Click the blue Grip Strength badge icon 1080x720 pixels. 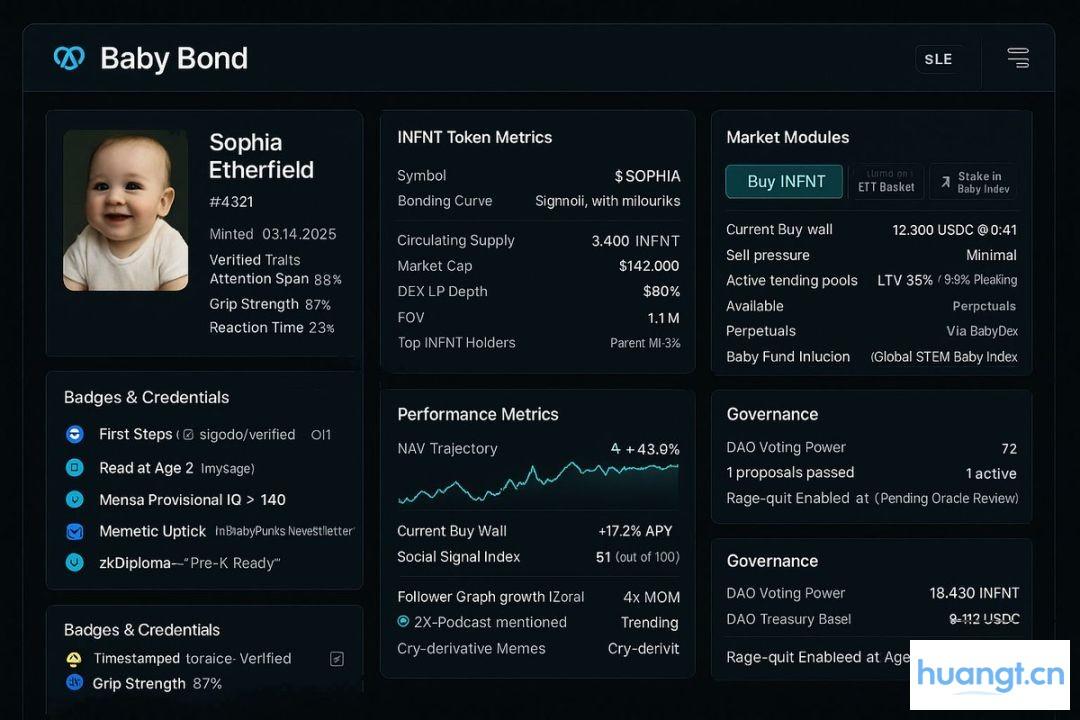coord(74,683)
